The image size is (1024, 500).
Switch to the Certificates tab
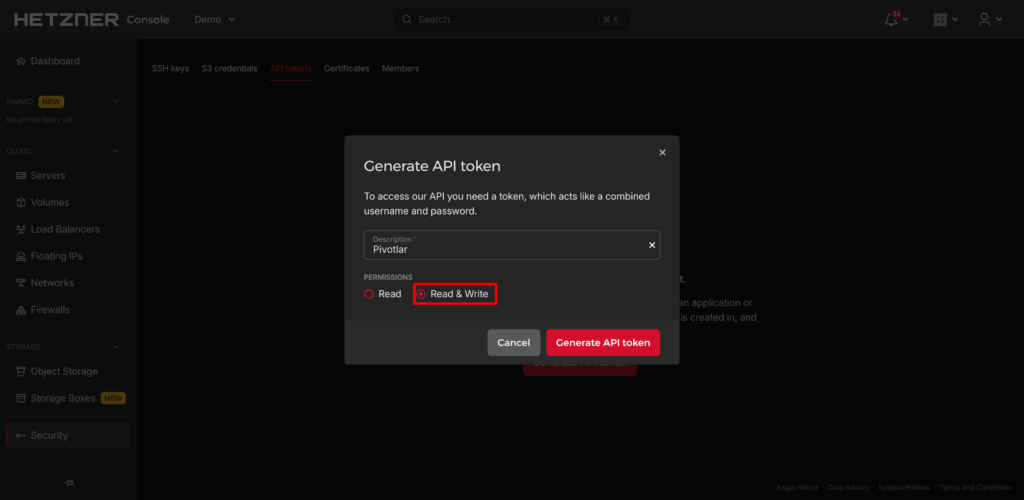pos(347,69)
